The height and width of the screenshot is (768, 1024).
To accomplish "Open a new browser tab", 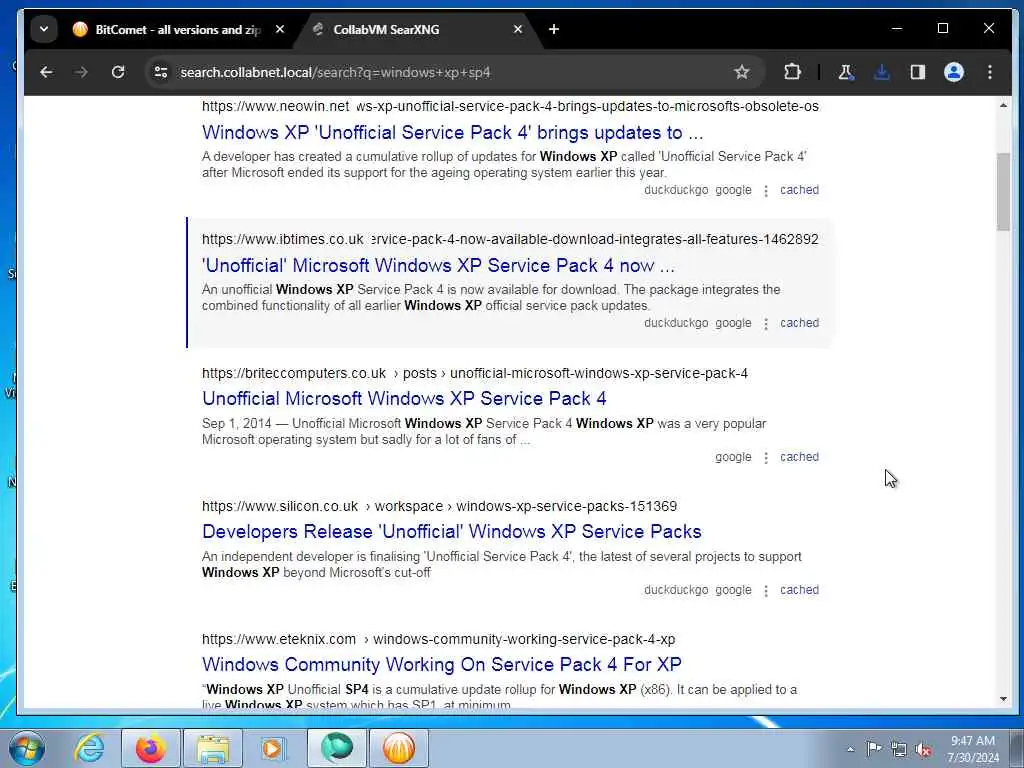I will 554,29.
